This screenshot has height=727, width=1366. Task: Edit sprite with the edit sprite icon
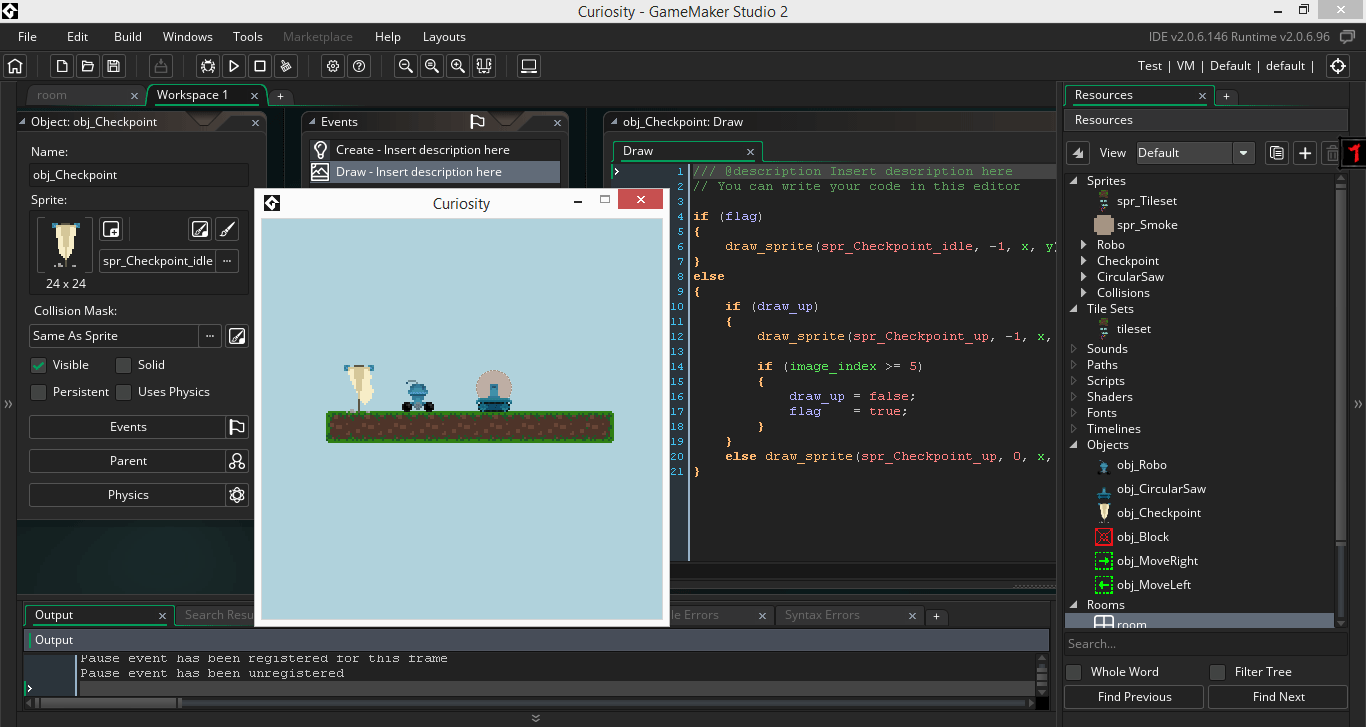pyautogui.click(x=200, y=229)
